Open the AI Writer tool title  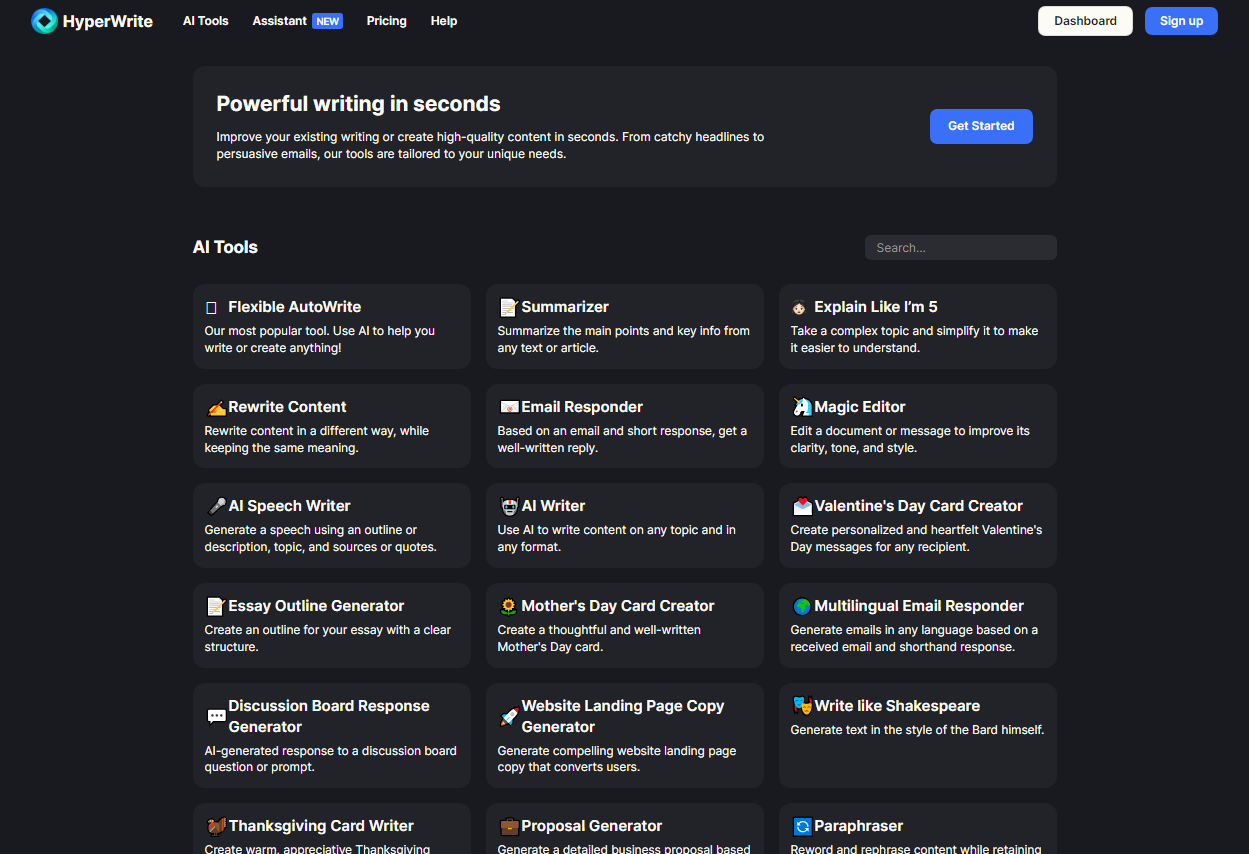tap(553, 506)
